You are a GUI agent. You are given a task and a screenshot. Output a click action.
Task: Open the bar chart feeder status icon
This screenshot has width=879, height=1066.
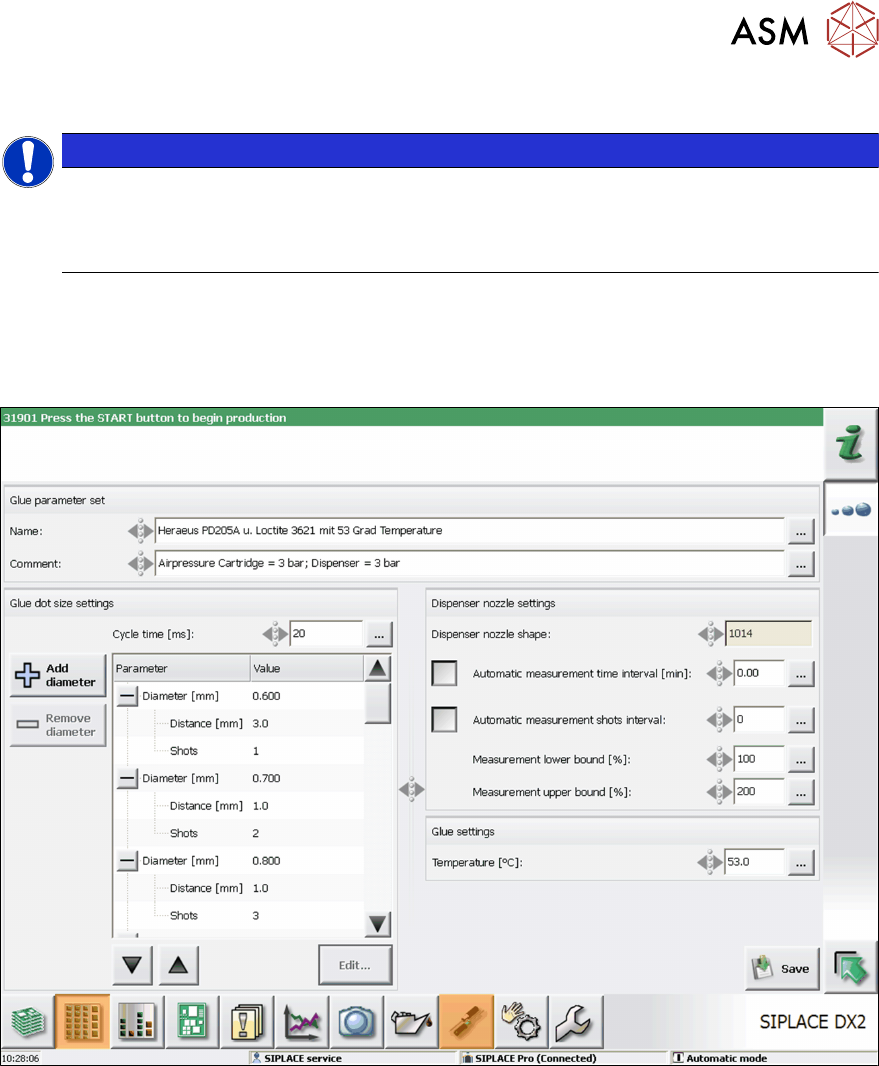(137, 1022)
